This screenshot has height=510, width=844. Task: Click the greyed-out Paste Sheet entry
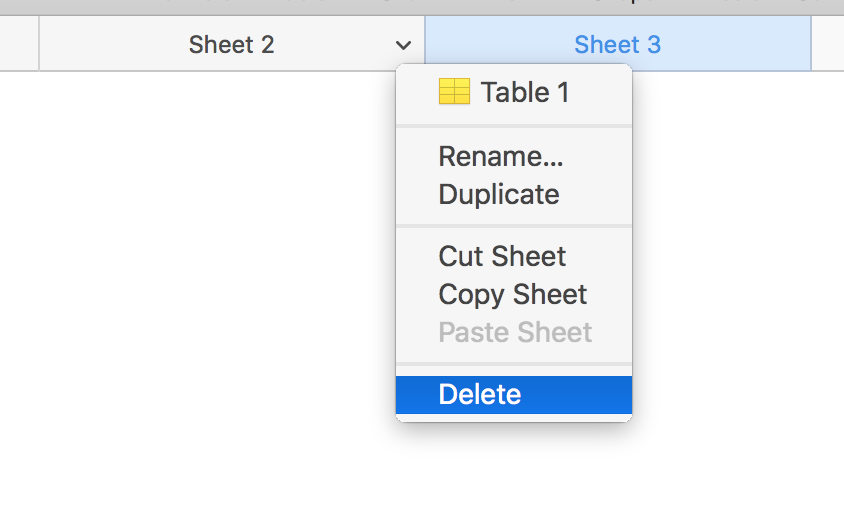click(x=515, y=333)
